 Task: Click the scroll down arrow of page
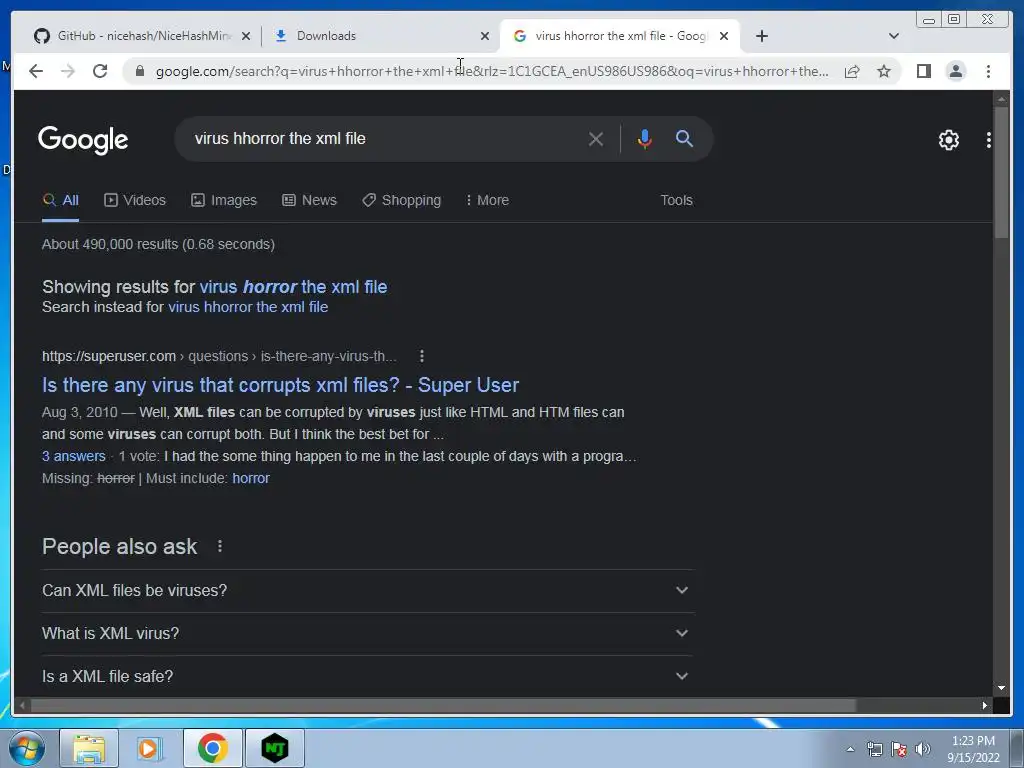(1001, 688)
